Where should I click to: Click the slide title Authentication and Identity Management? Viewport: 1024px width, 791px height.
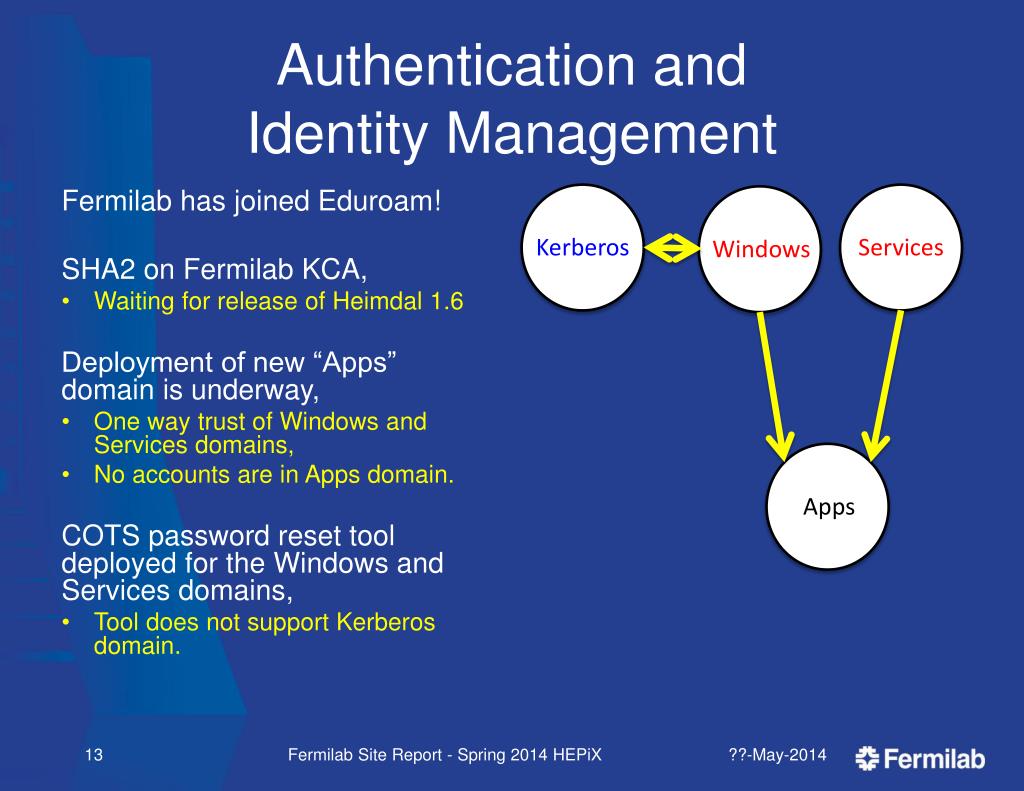point(512,99)
